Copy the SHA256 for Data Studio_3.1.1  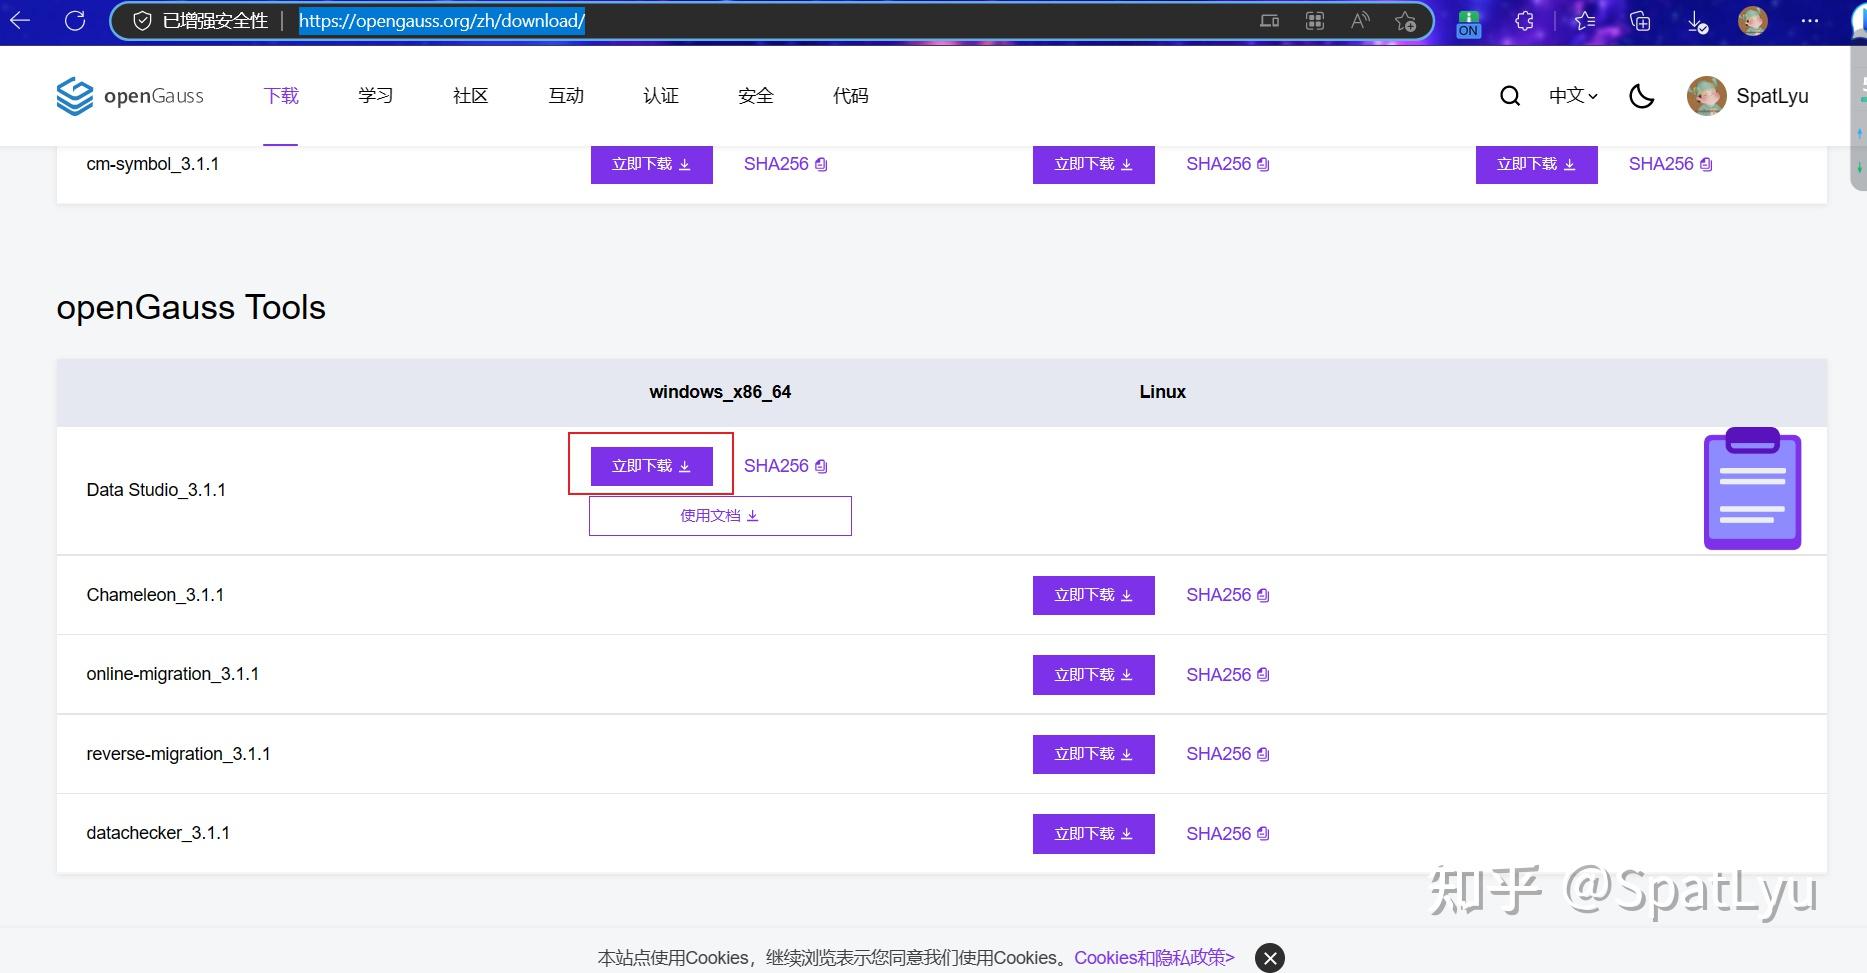pyautogui.click(x=820, y=465)
